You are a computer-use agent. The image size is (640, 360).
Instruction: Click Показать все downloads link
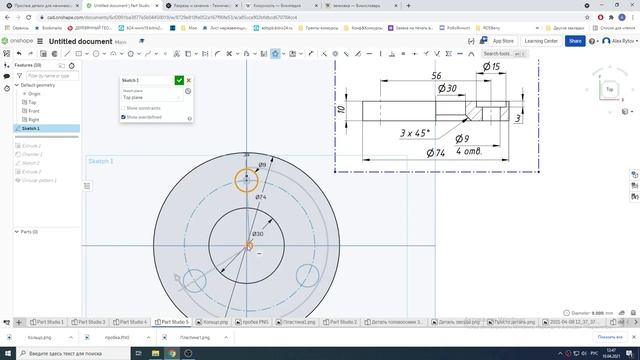point(610,337)
